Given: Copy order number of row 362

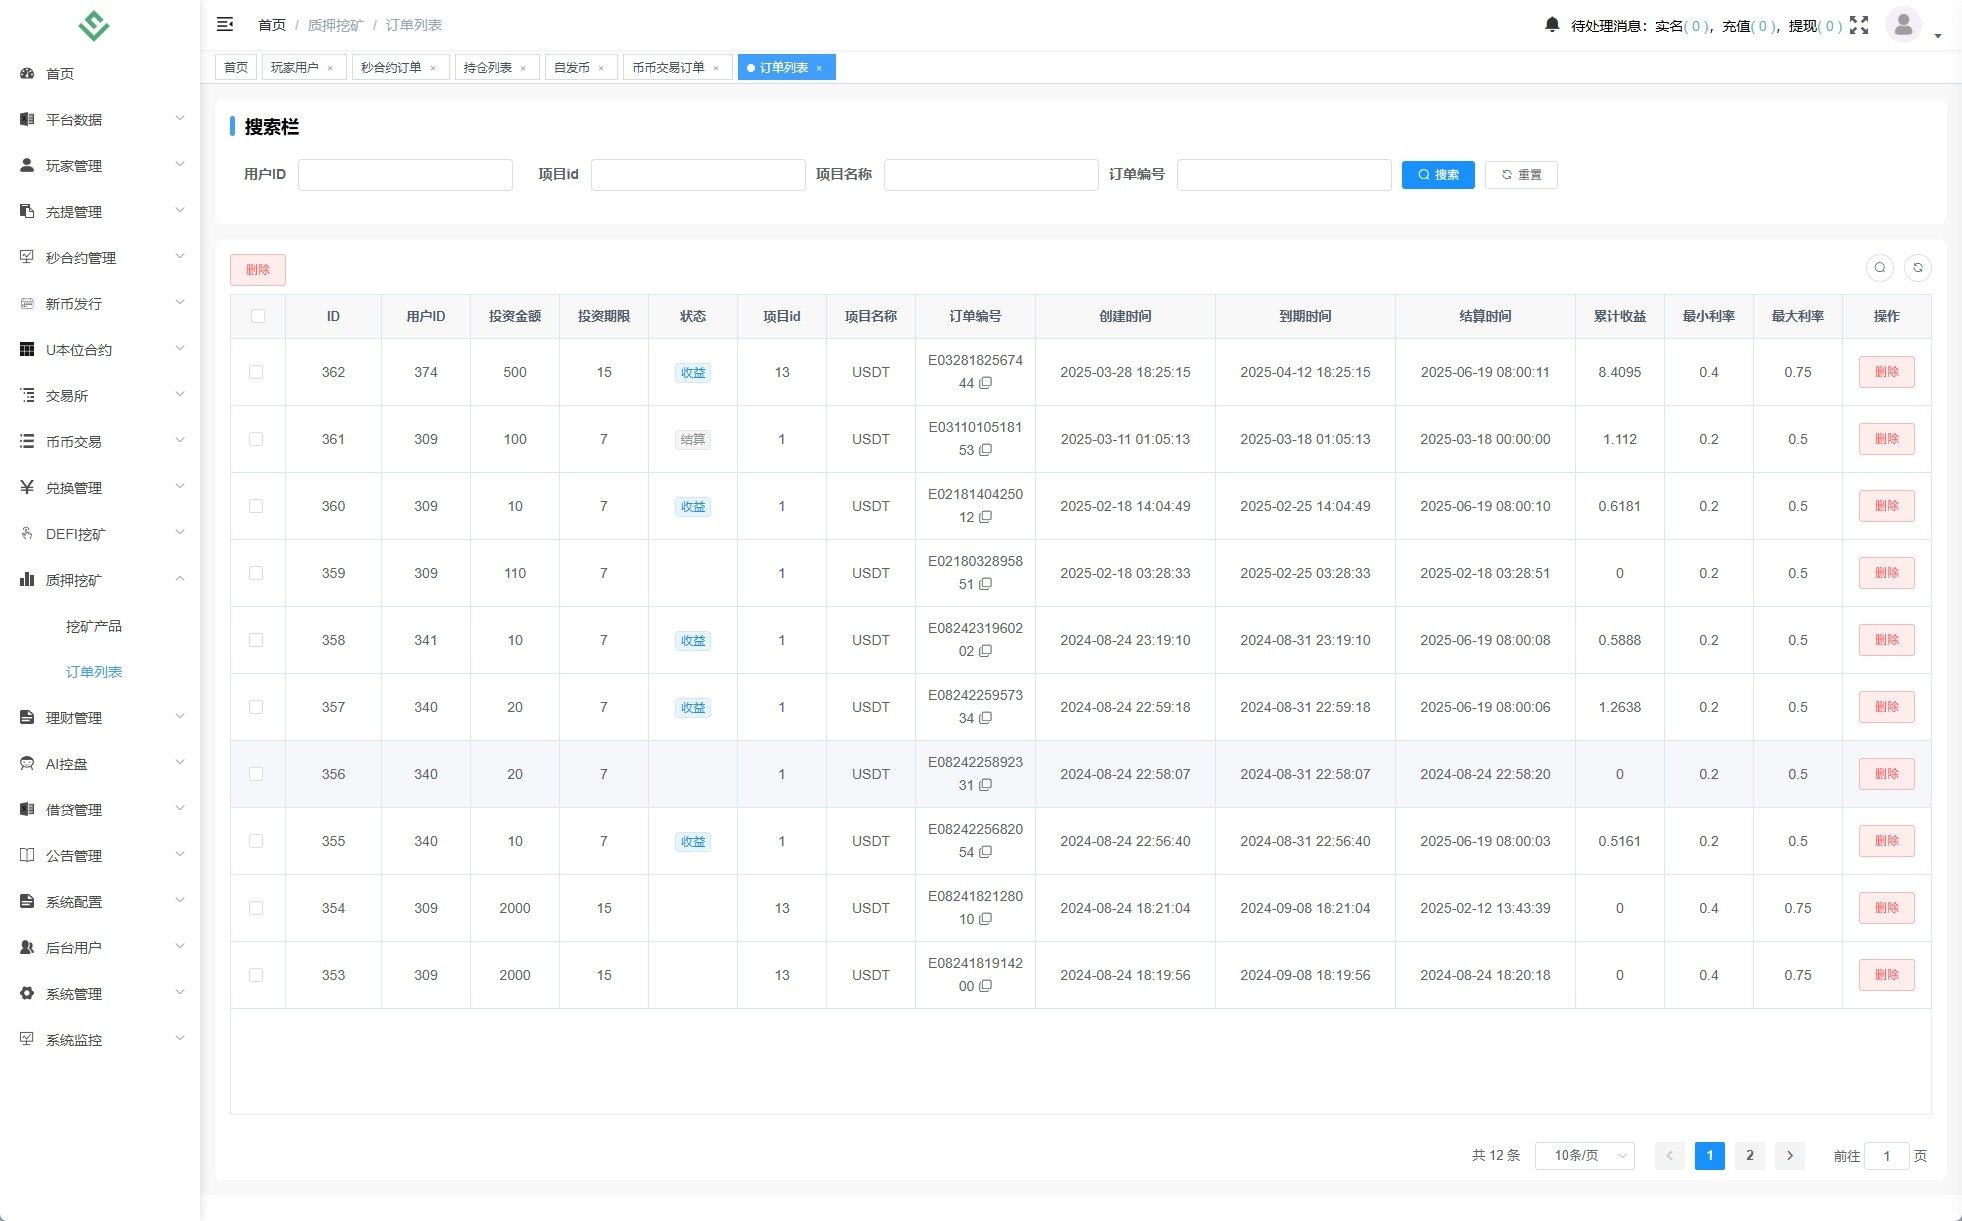Looking at the screenshot, I should click(985, 384).
